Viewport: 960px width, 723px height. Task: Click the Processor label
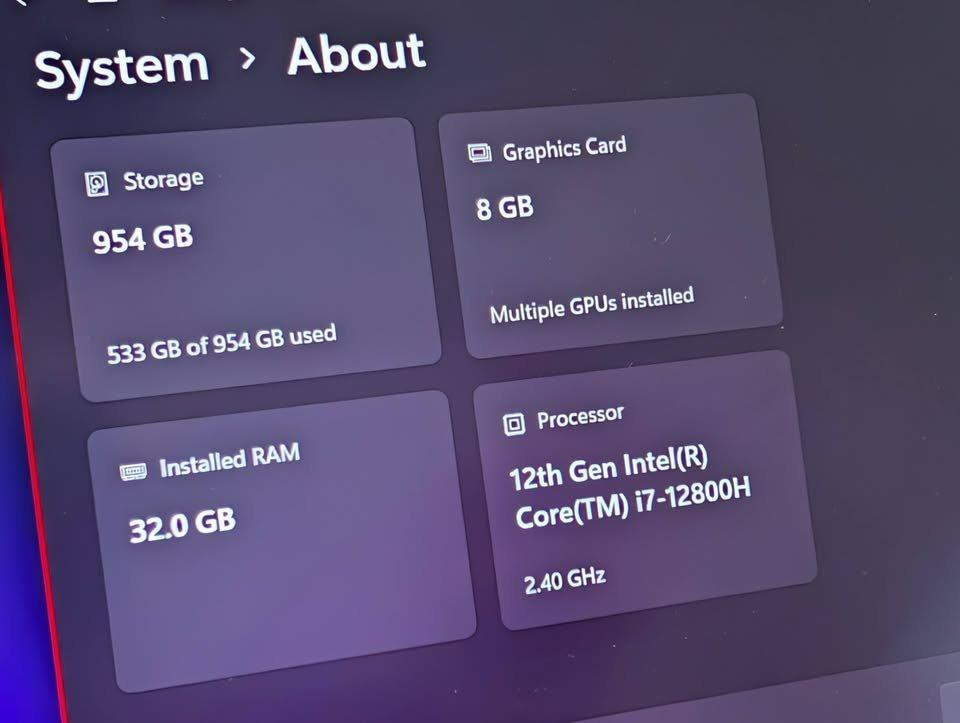tap(580, 417)
